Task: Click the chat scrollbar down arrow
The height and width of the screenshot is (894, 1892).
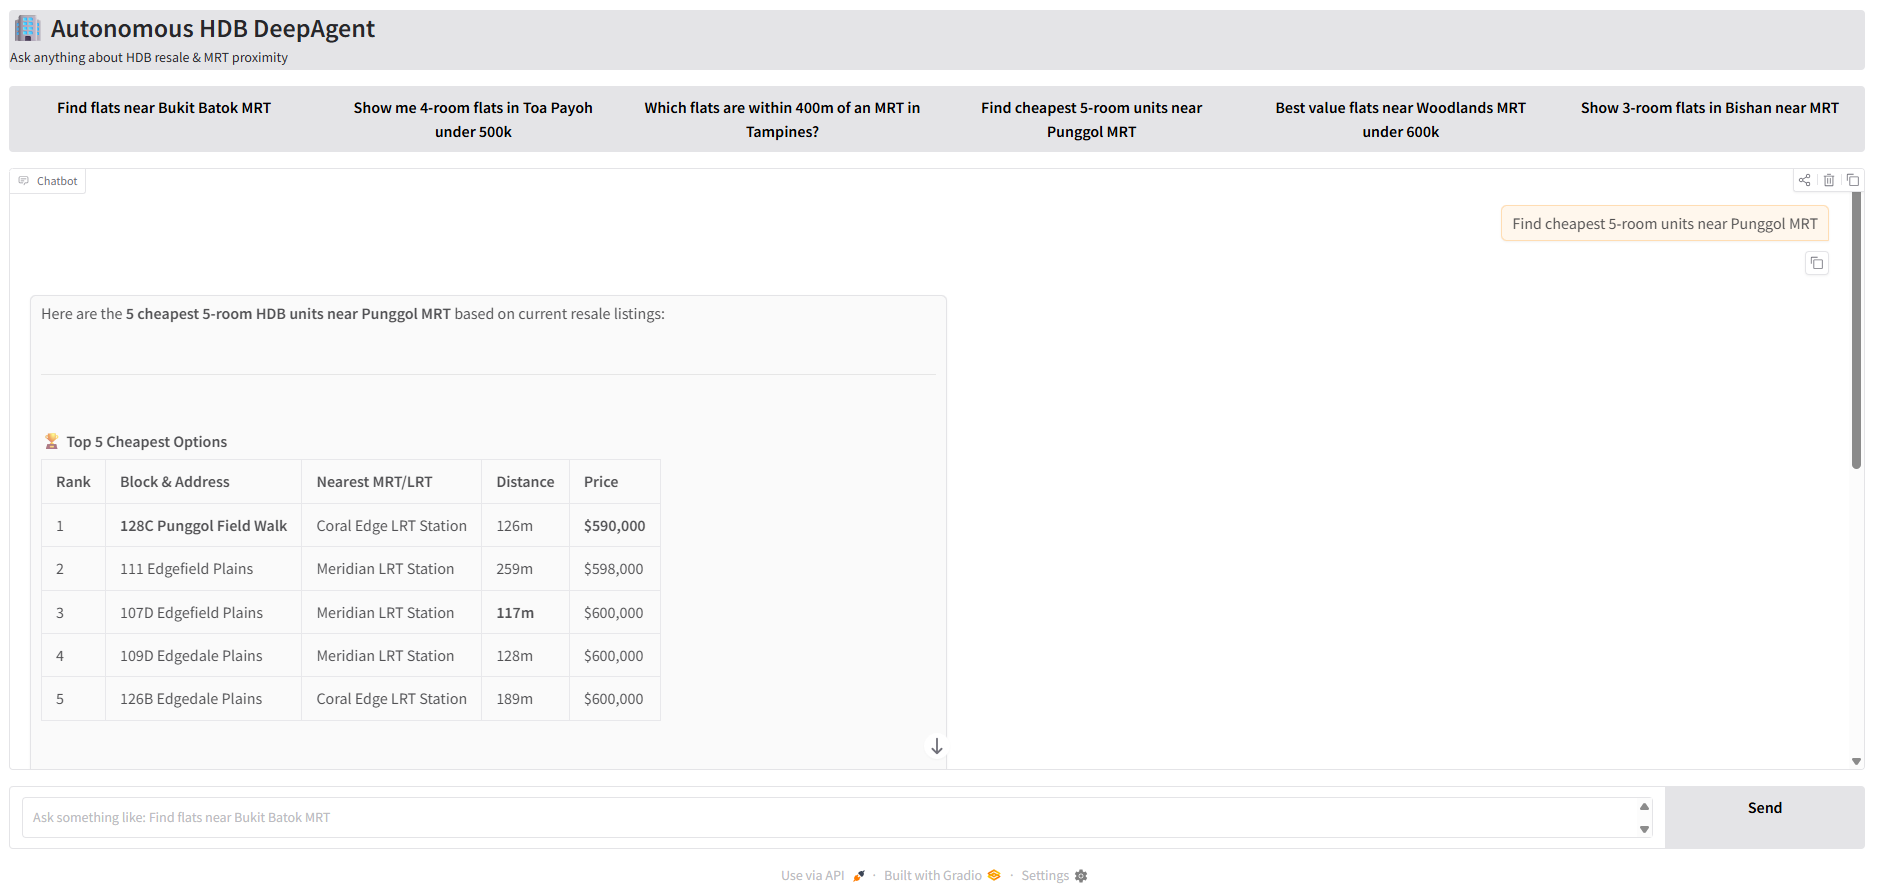Action: [x=1856, y=761]
